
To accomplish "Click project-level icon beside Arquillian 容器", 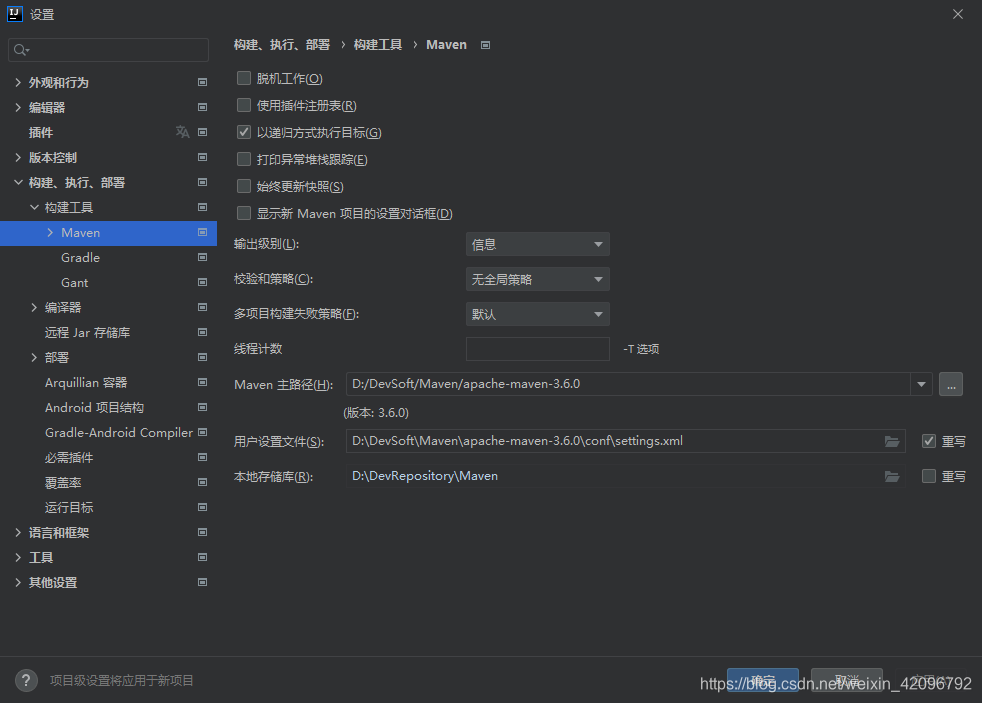I will 202,382.
